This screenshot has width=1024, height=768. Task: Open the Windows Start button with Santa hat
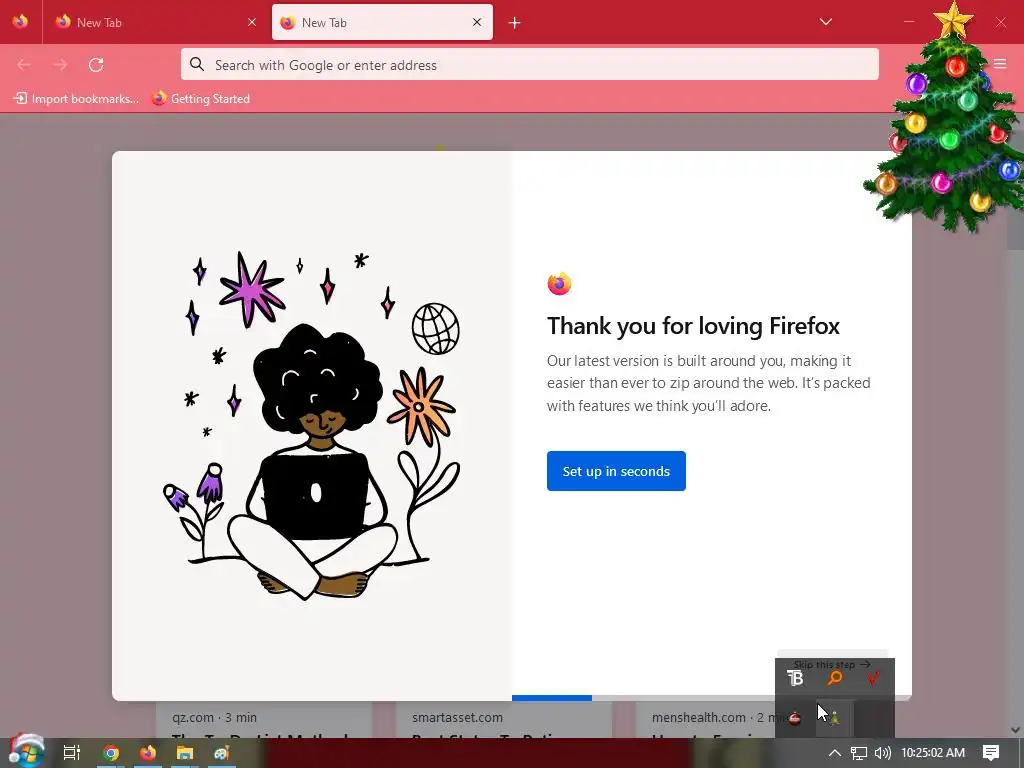click(25, 751)
